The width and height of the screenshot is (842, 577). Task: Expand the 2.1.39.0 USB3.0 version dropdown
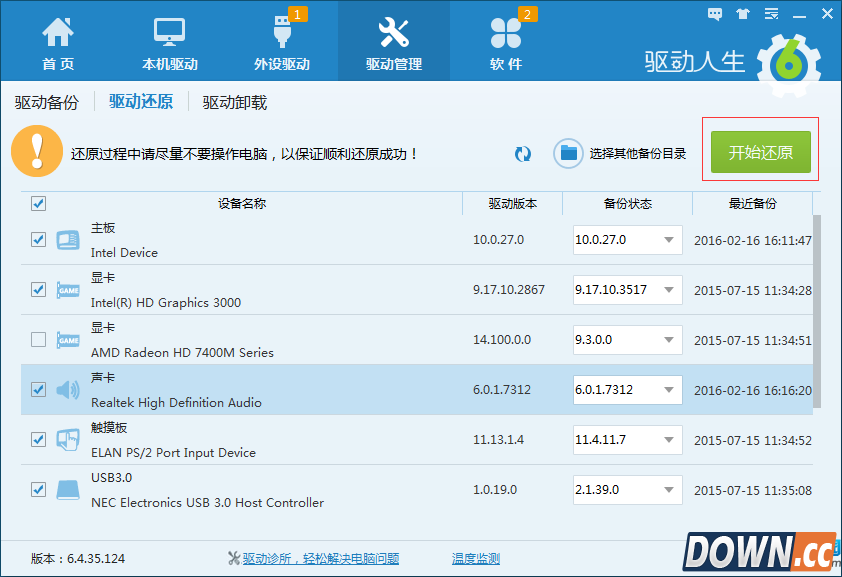tap(668, 490)
